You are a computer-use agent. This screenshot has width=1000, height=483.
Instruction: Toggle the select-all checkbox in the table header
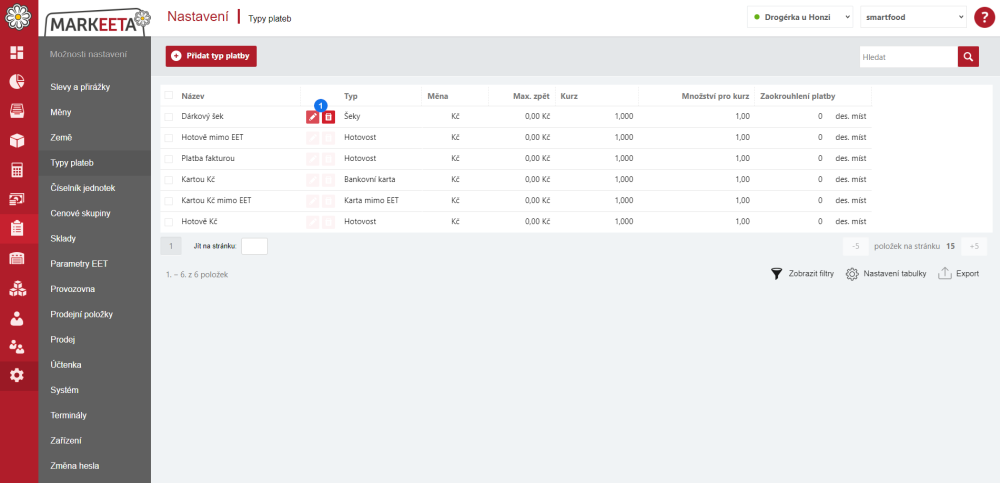coord(168,96)
